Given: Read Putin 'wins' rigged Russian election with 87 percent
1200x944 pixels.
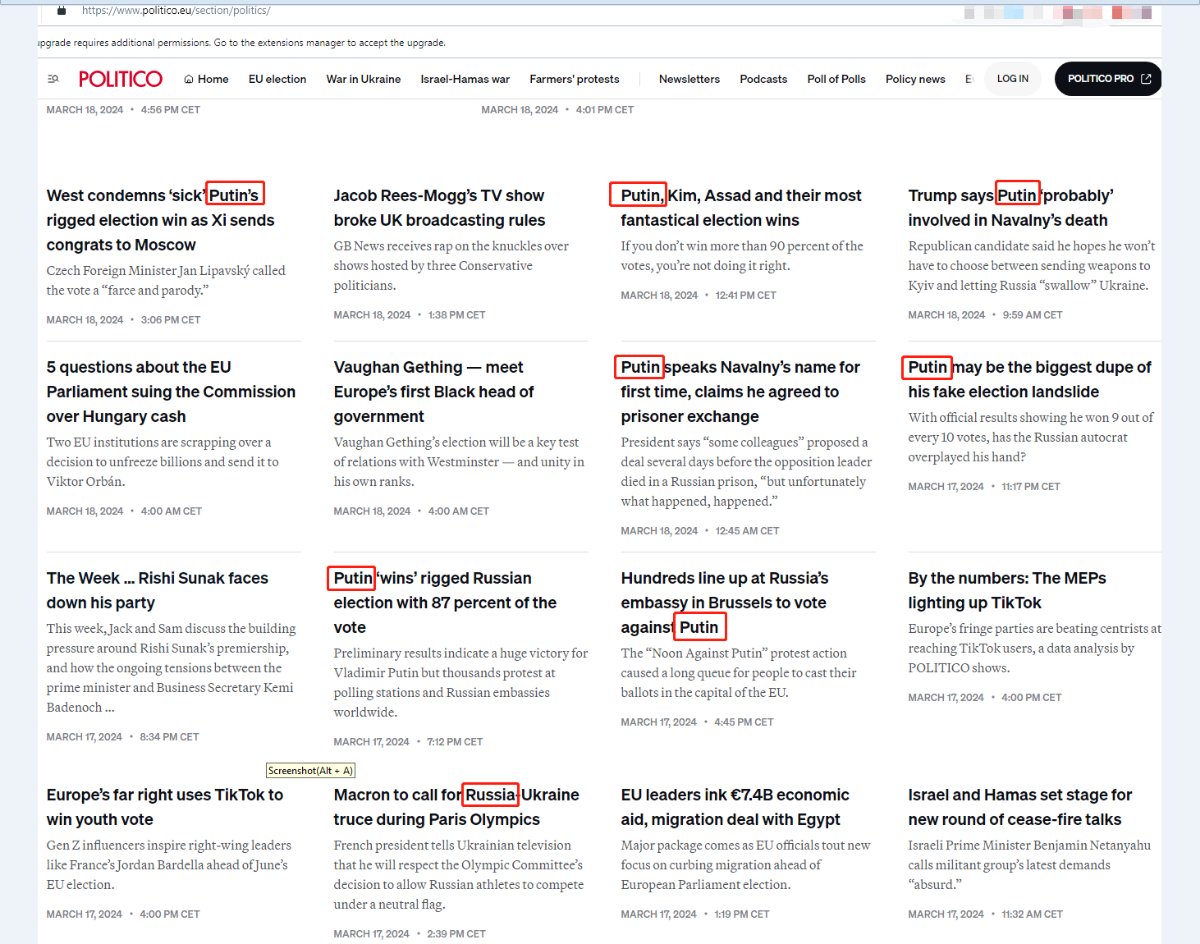Looking at the screenshot, I should pos(445,603).
